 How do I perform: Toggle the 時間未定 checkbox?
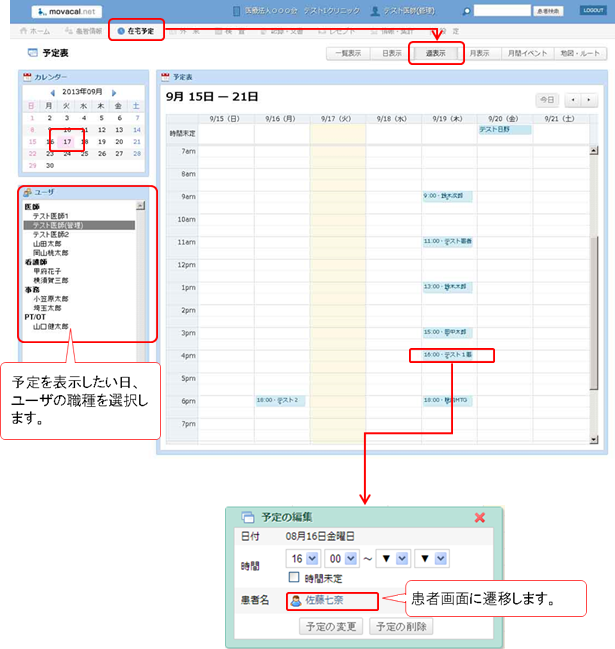coord(293,579)
